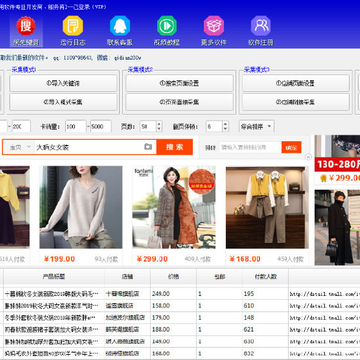This screenshot has width=360, height=360.
Task: Open the yellow run log icon
Action: (x=73, y=26)
